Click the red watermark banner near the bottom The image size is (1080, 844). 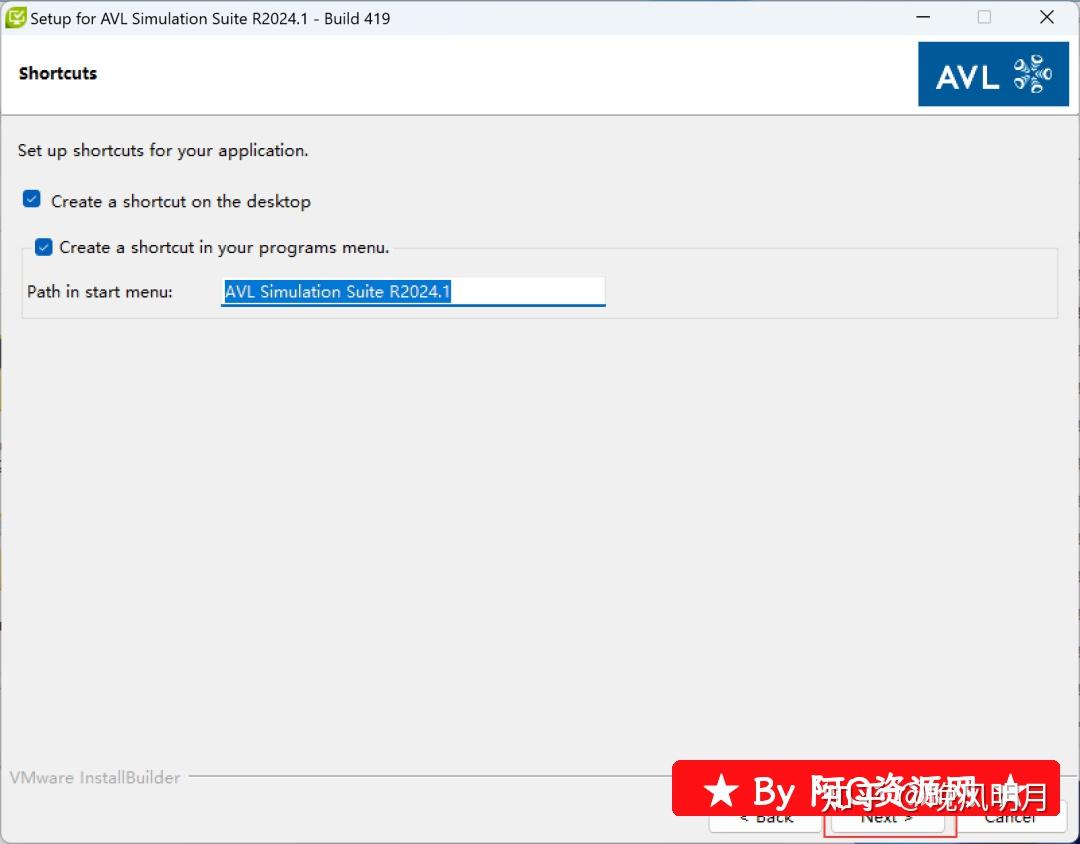[865, 791]
